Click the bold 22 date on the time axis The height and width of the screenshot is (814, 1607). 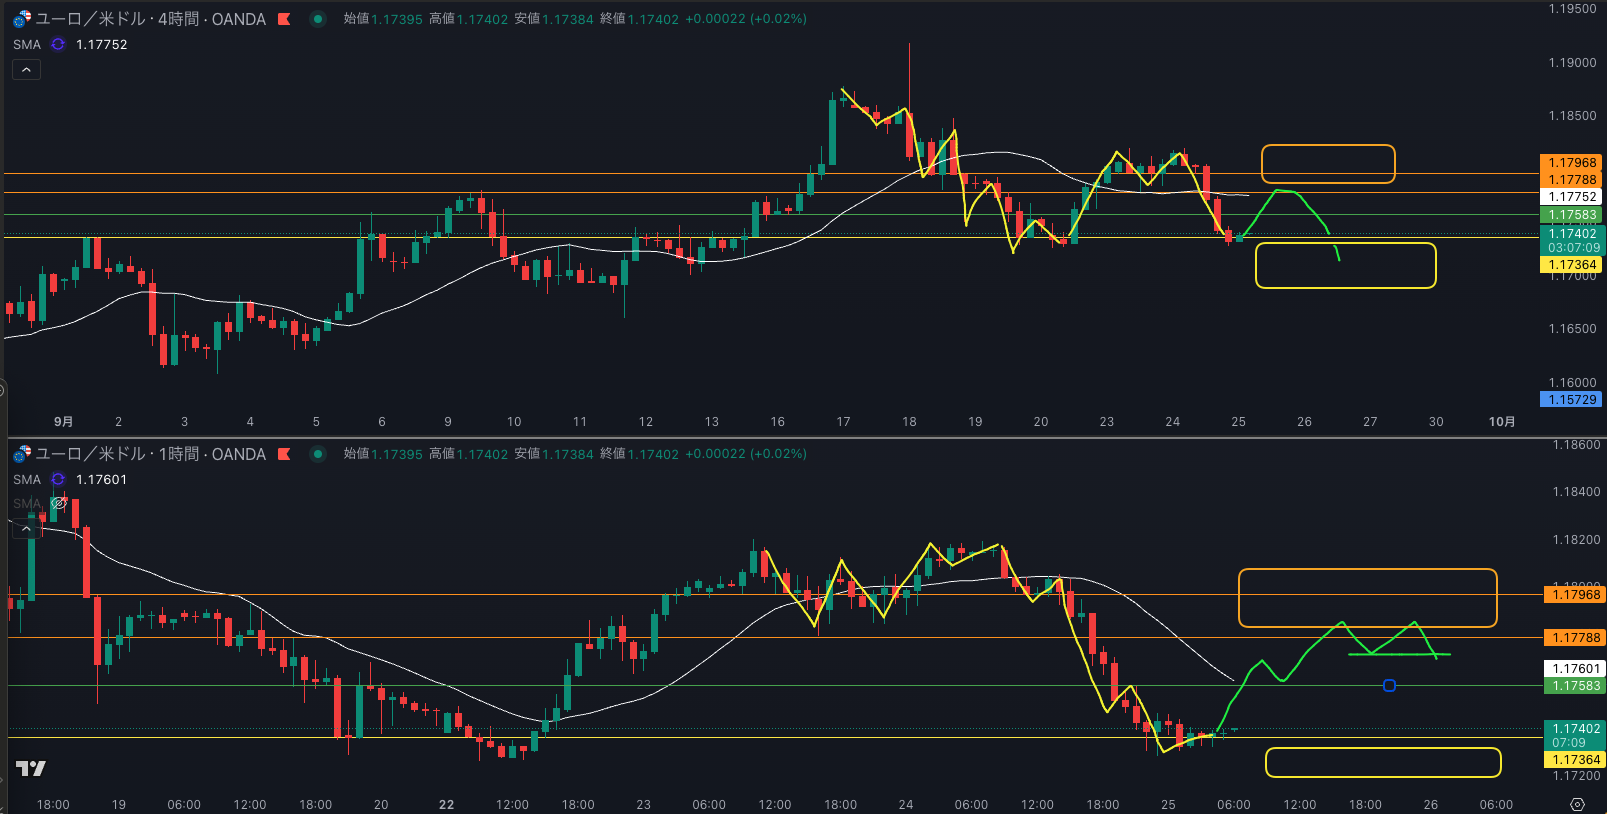pos(446,804)
